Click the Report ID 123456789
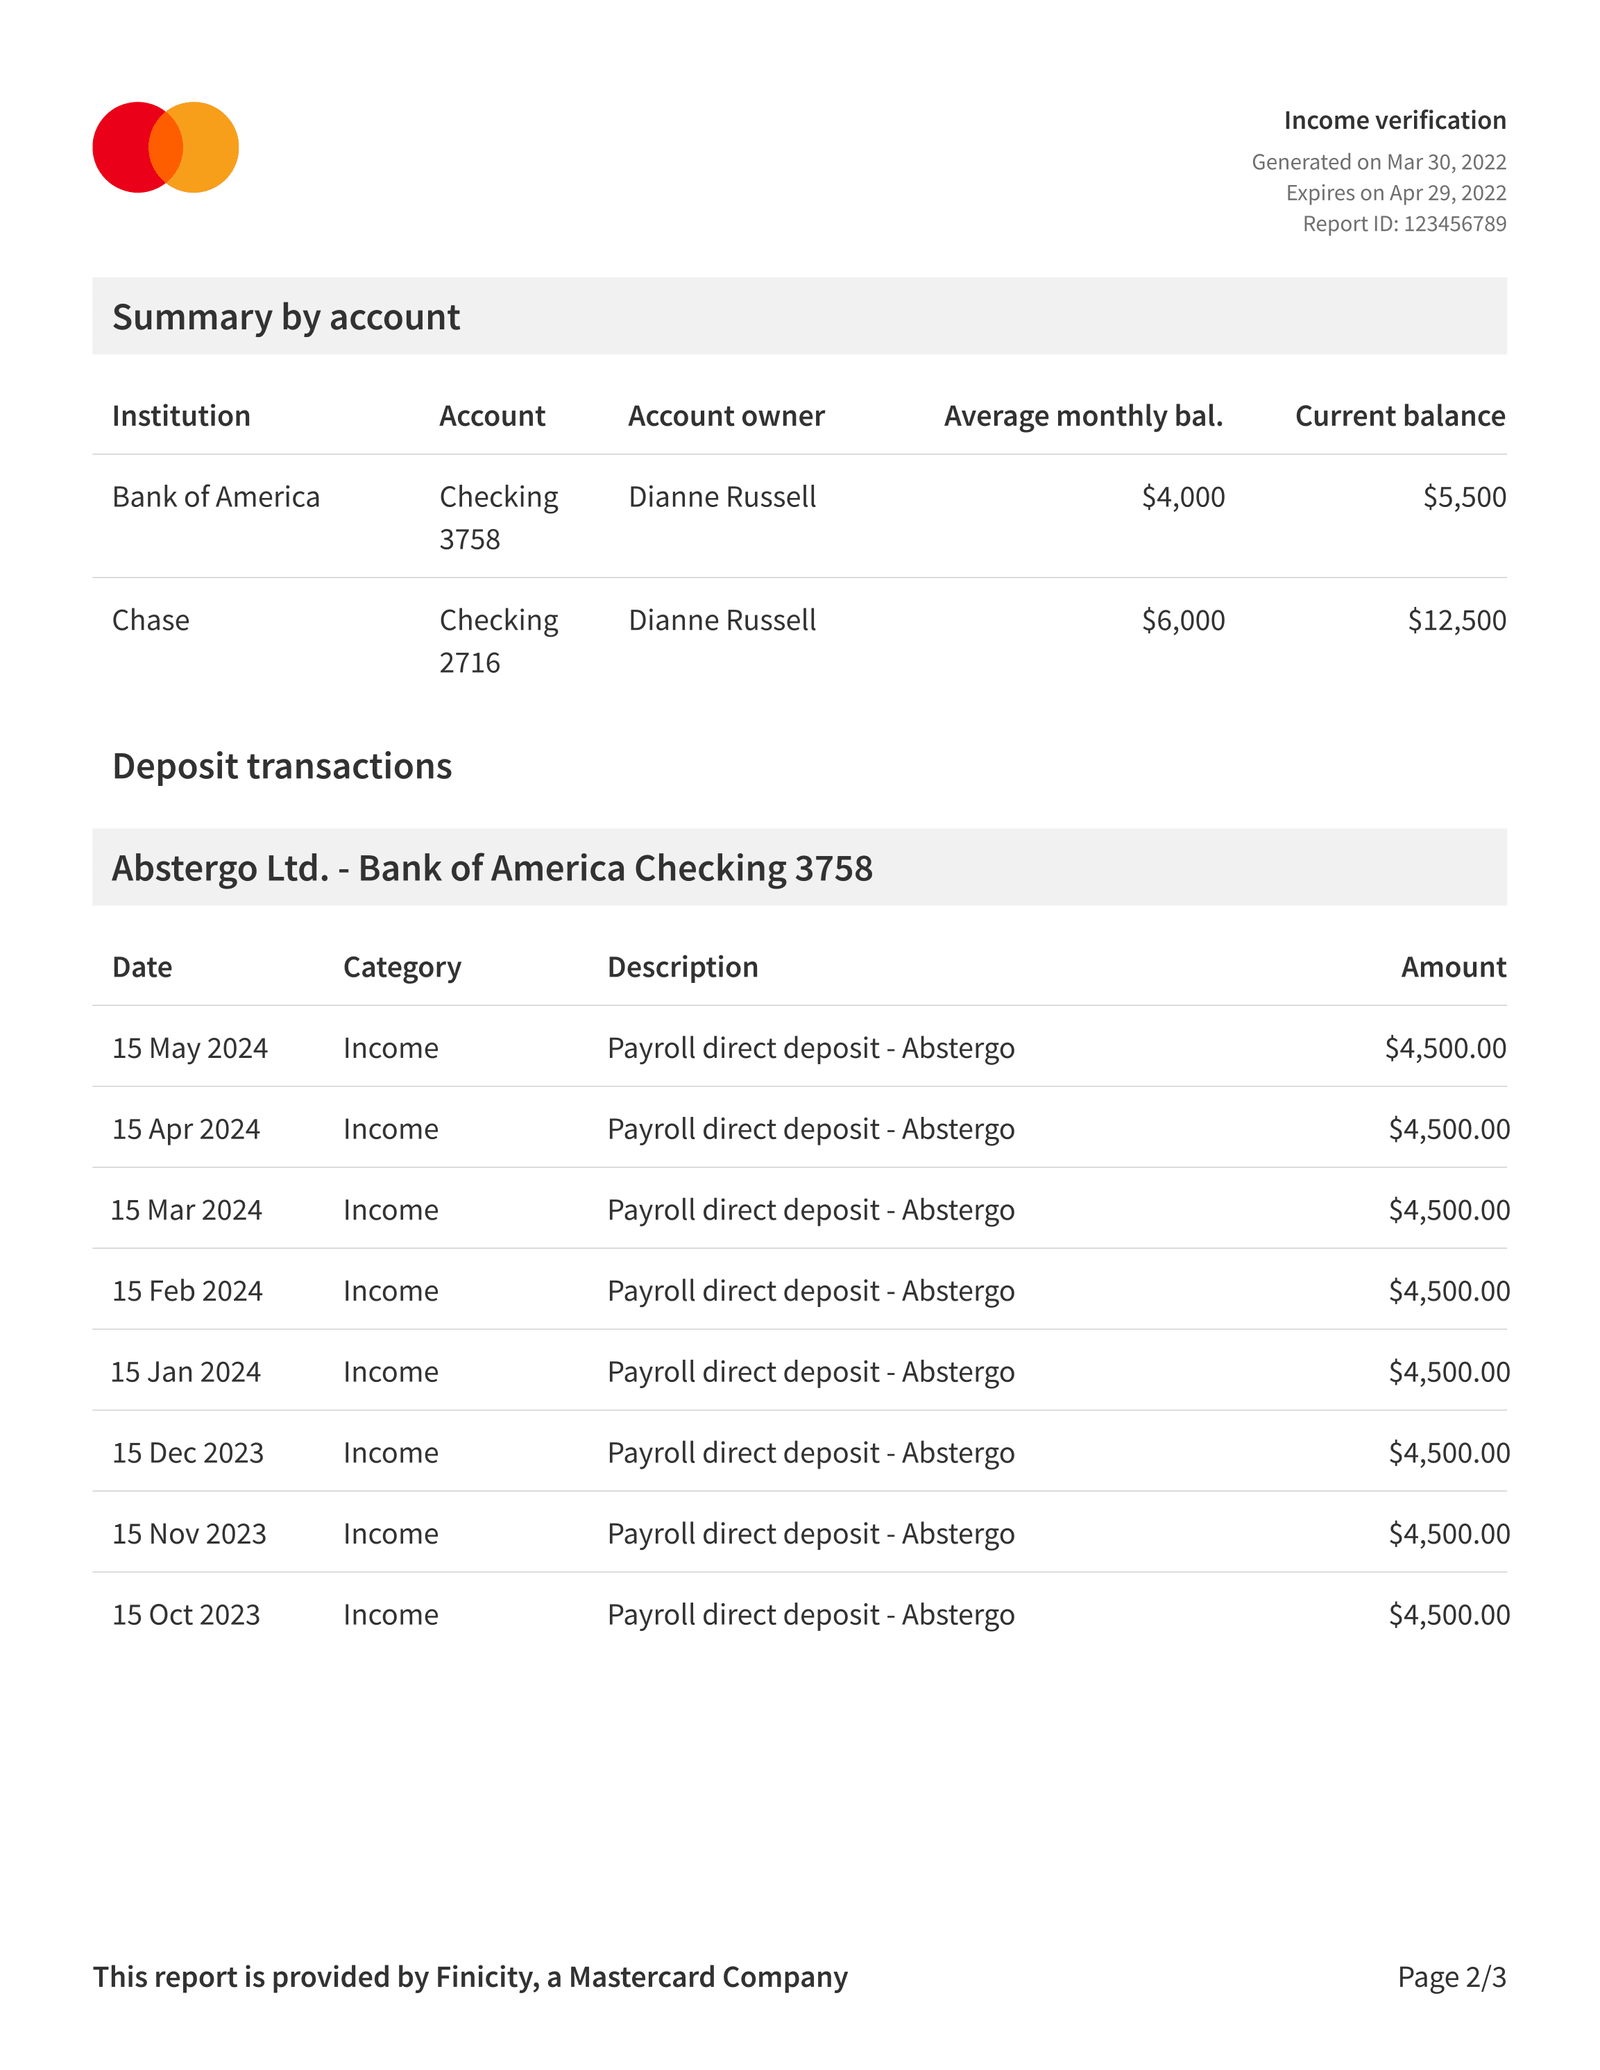This screenshot has height=2070, width=1600. point(1404,225)
